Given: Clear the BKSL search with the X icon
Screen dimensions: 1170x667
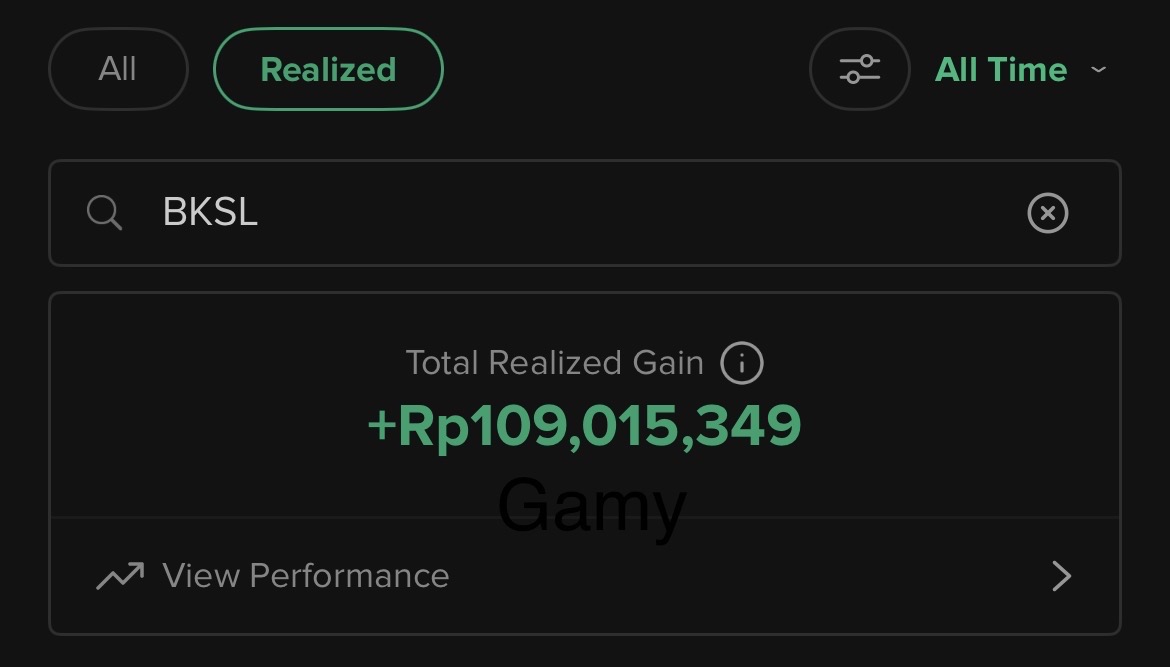Looking at the screenshot, I should [x=1047, y=213].
